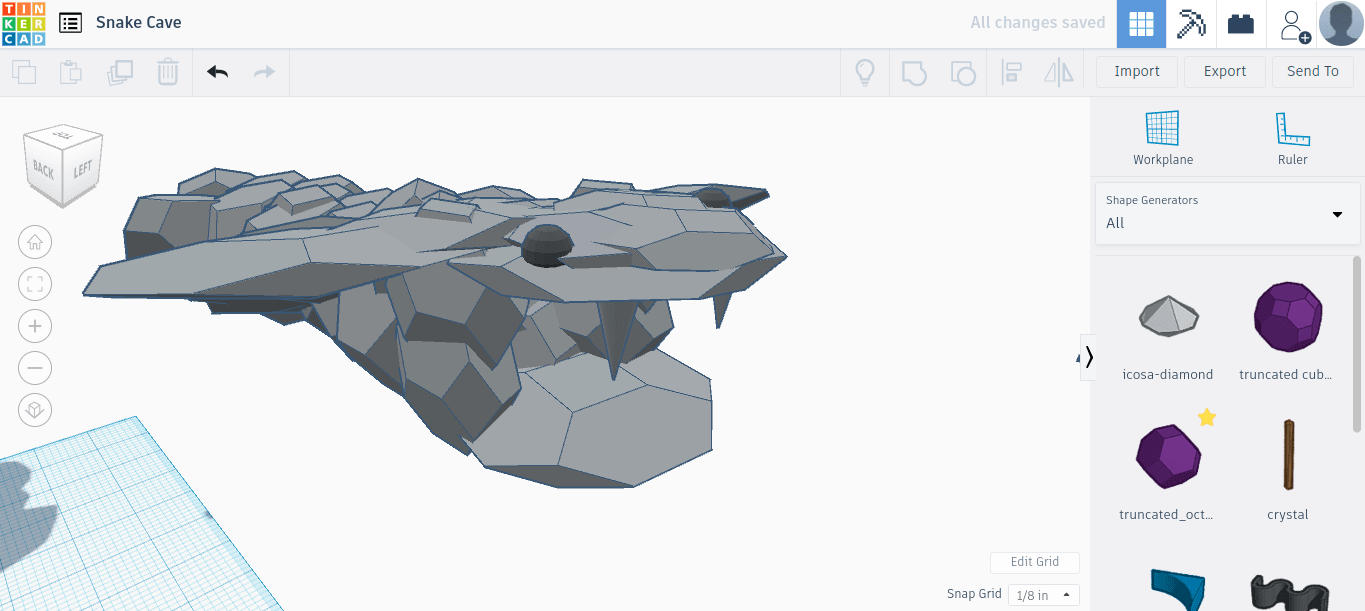Switch to orthographic view mode
The image size is (1365, 611).
click(35, 410)
